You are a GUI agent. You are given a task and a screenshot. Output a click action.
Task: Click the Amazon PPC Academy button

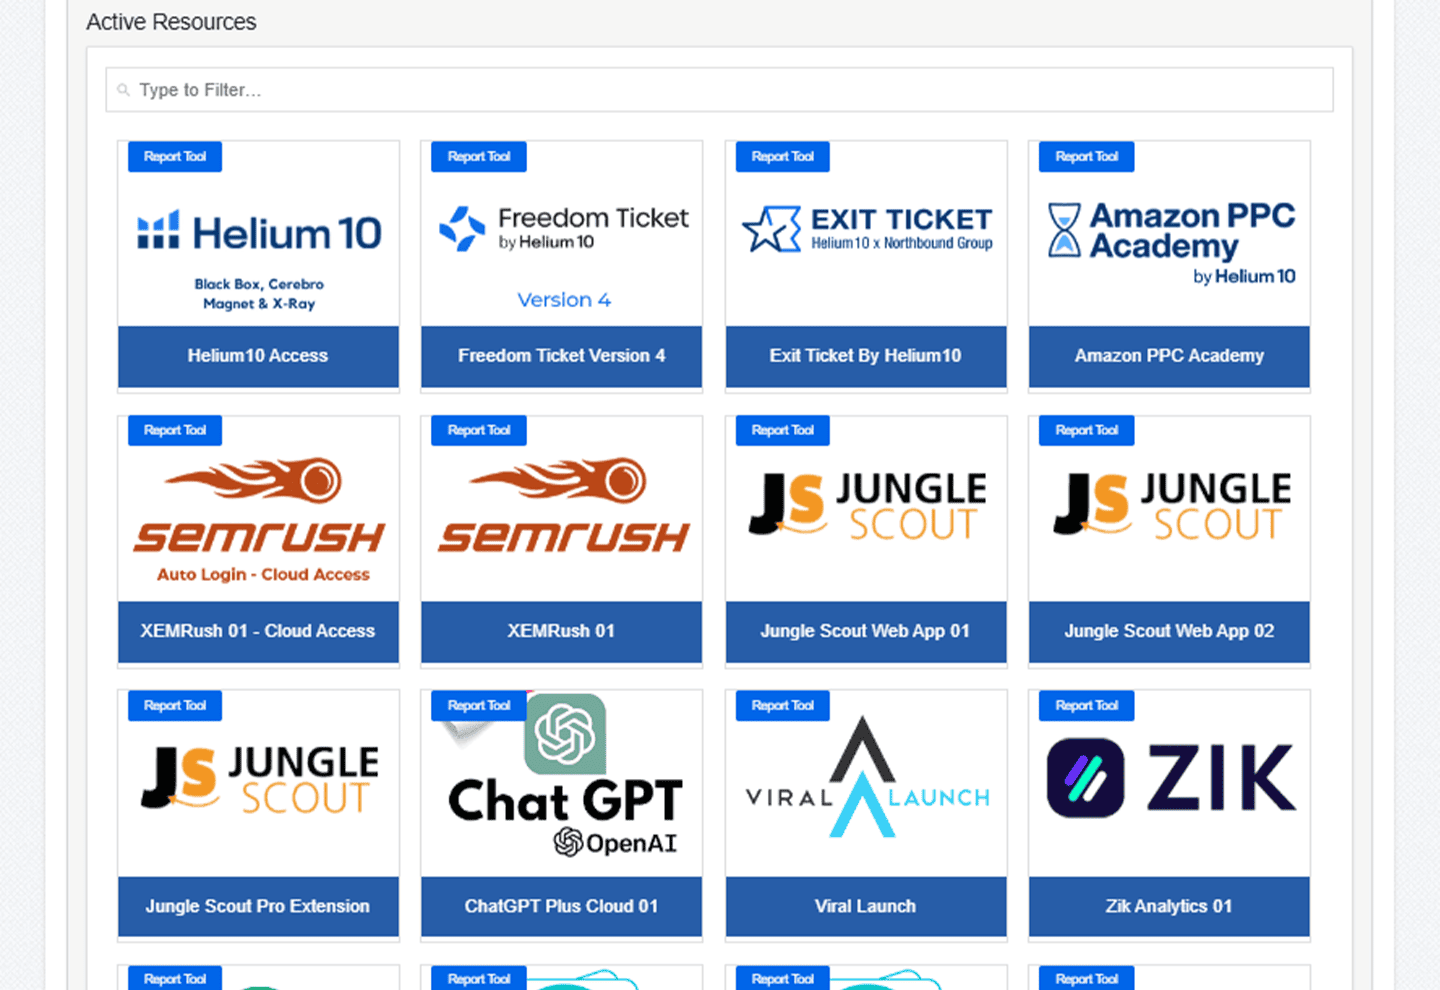coord(1169,356)
